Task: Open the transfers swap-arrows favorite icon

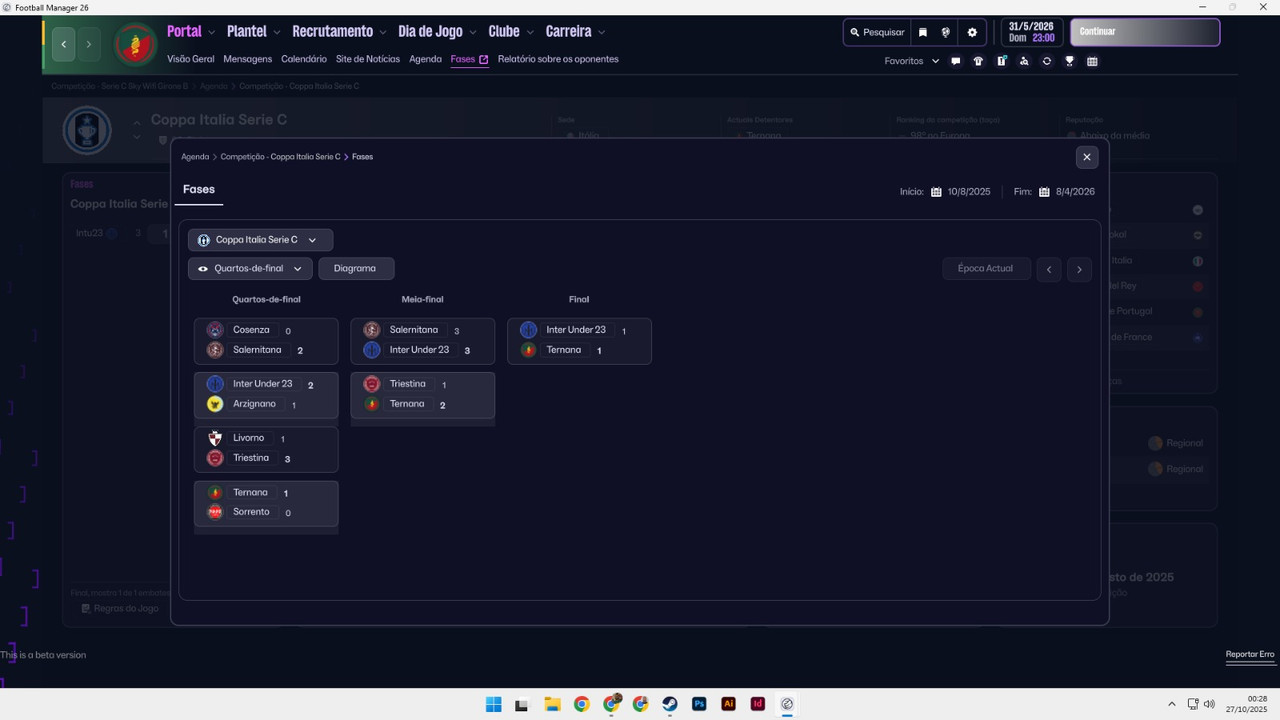Action: tap(1047, 61)
